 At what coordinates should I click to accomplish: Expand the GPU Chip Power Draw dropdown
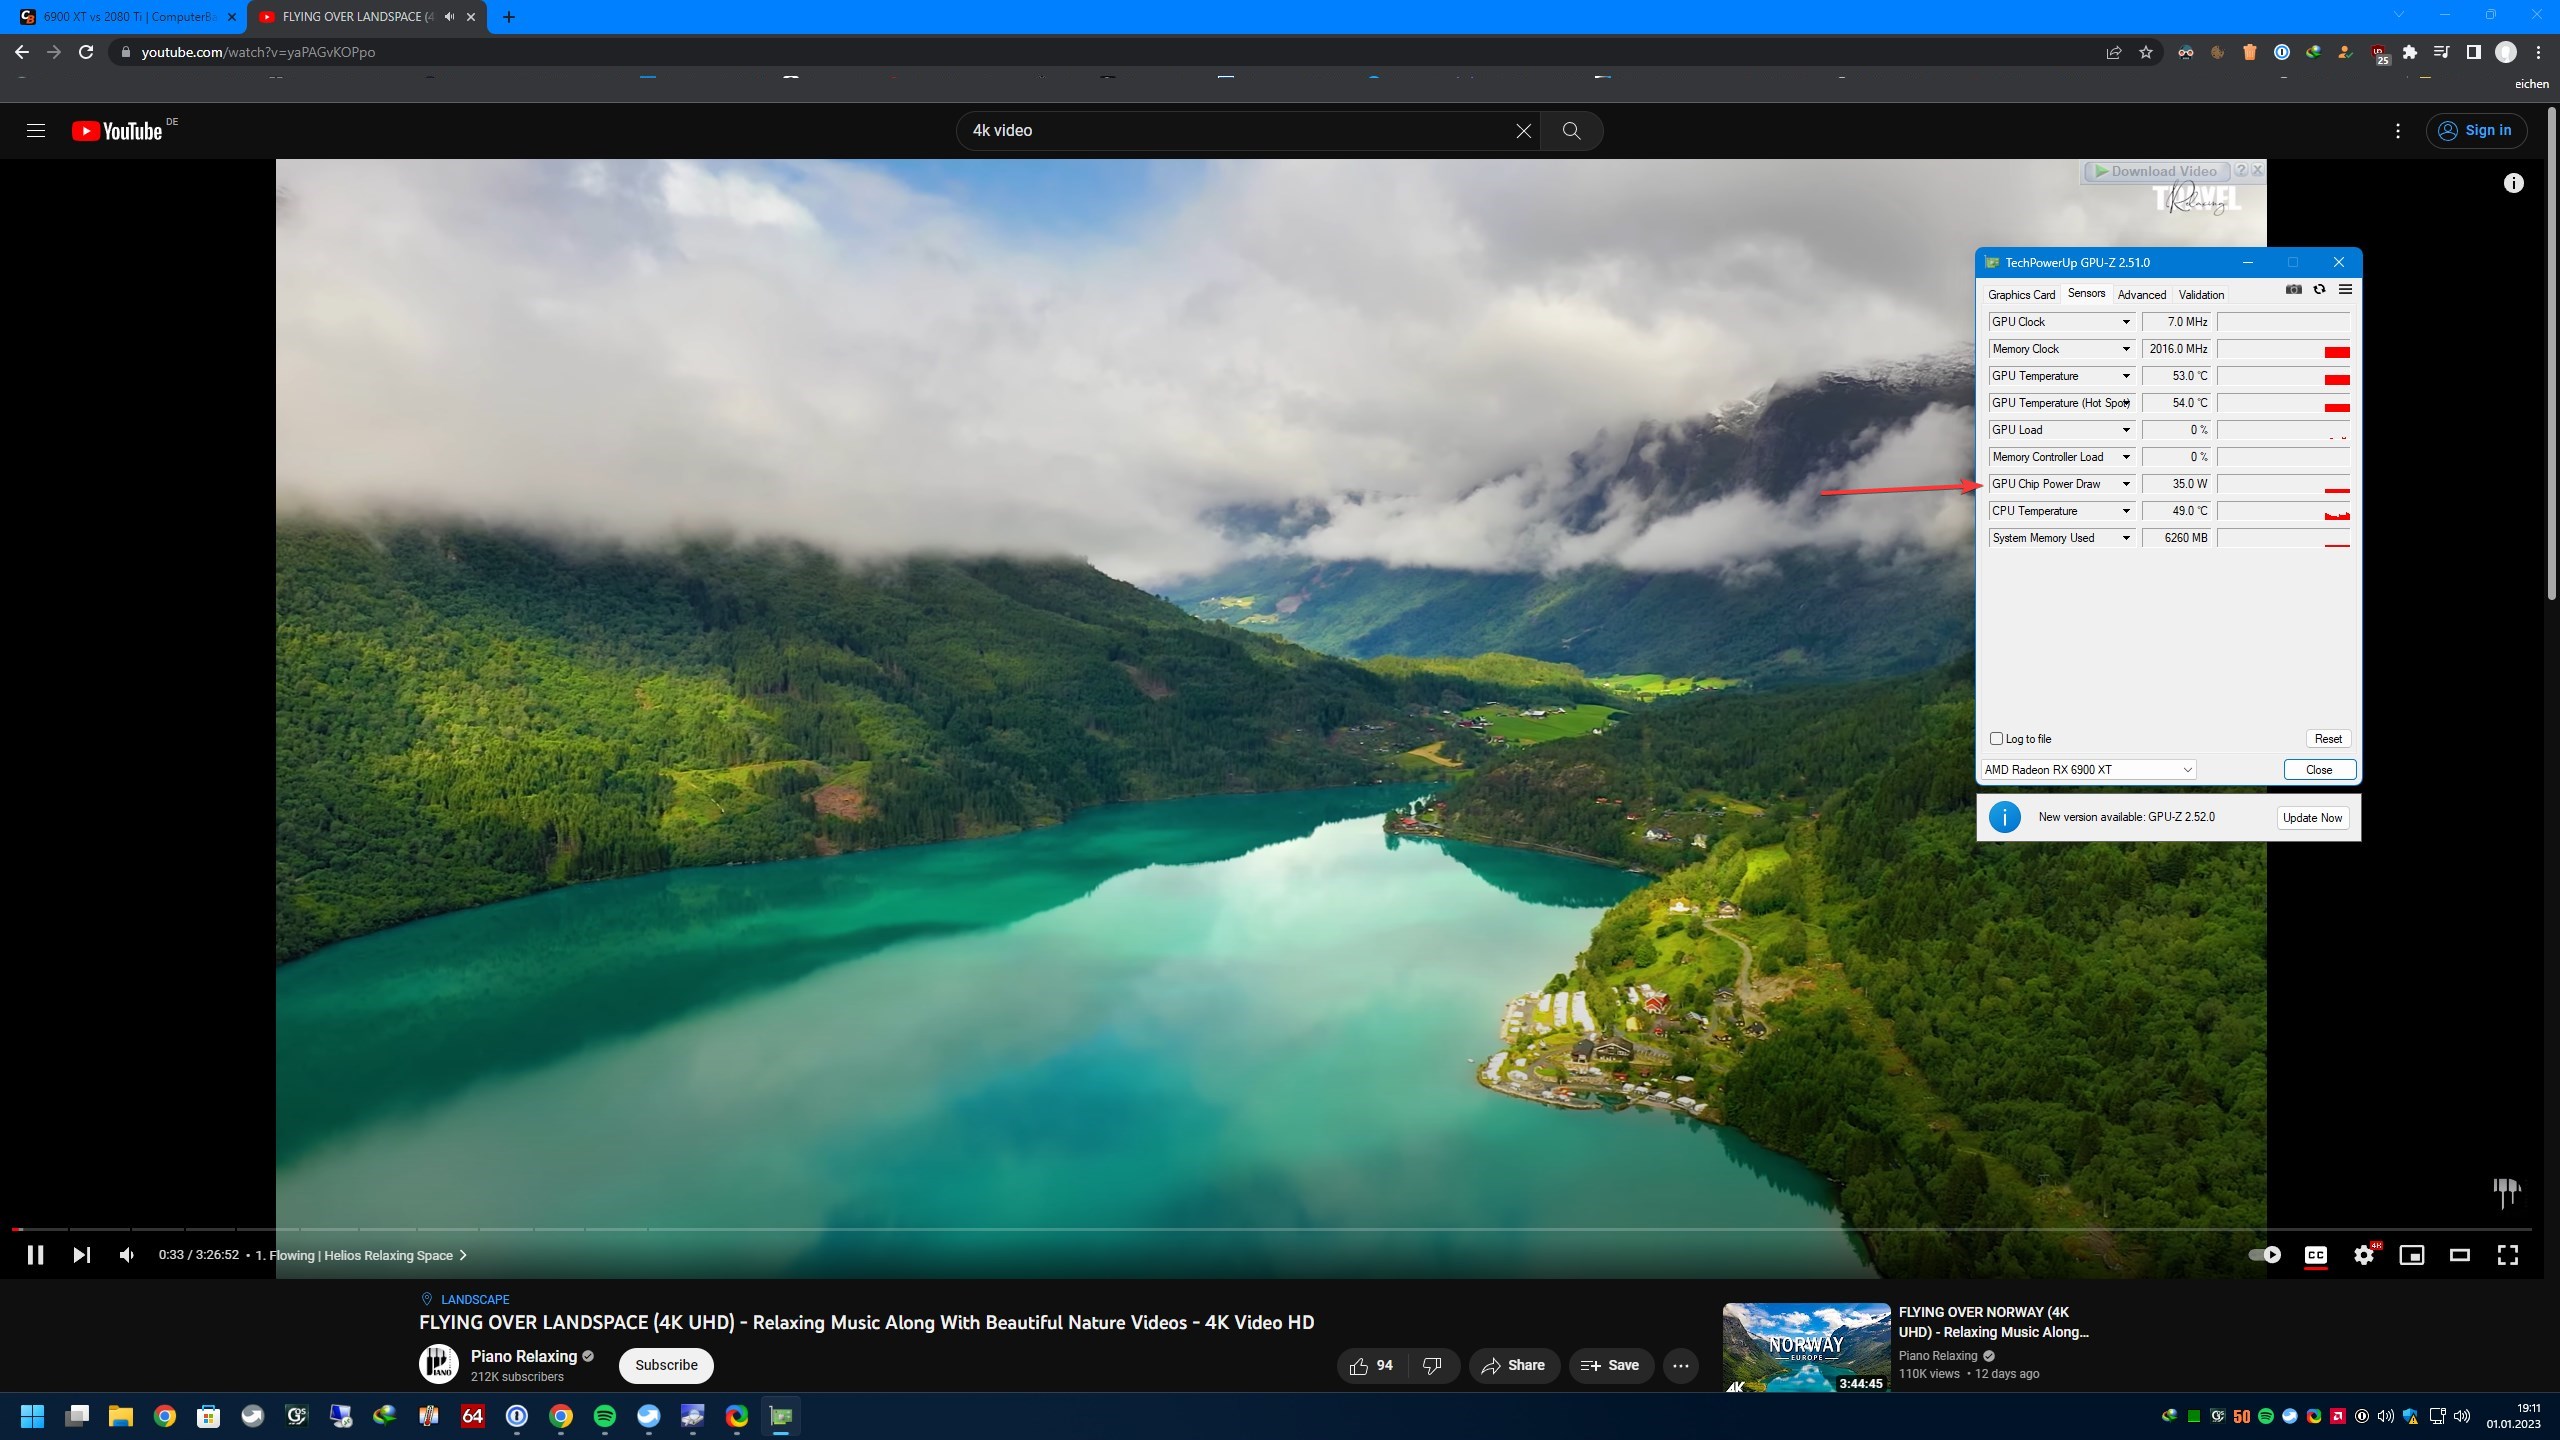2126,484
